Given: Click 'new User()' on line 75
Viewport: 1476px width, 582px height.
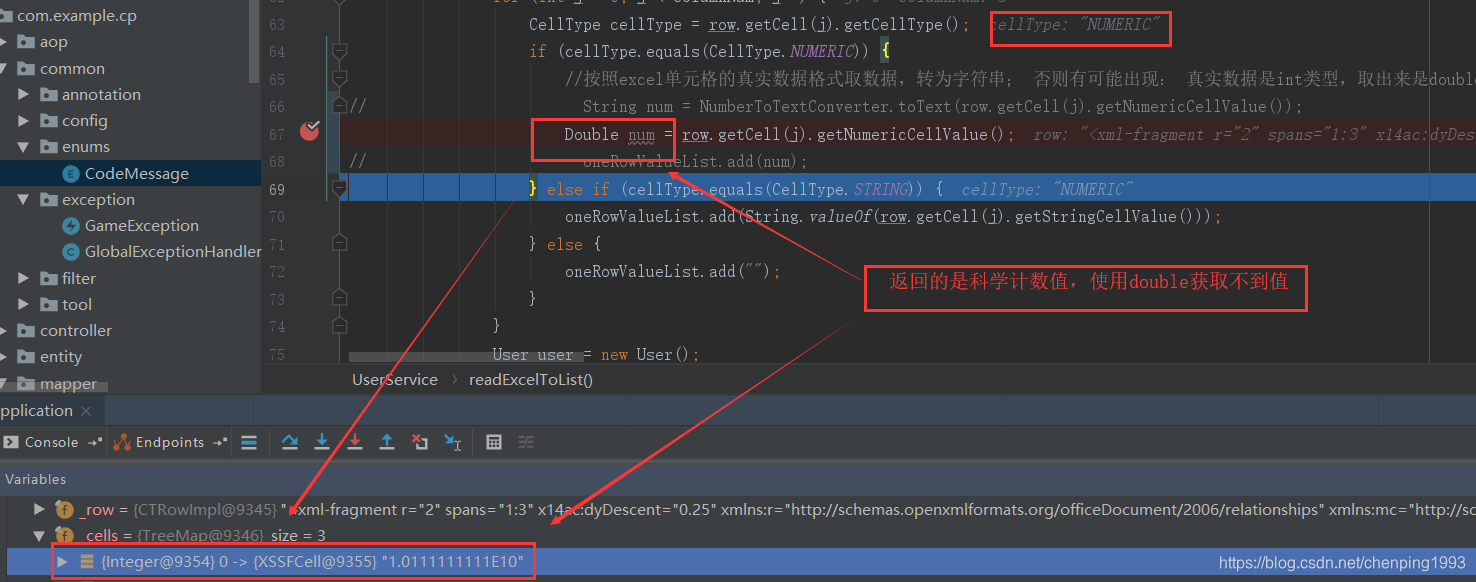Looking at the screenshot, I should tap(646, 354).
